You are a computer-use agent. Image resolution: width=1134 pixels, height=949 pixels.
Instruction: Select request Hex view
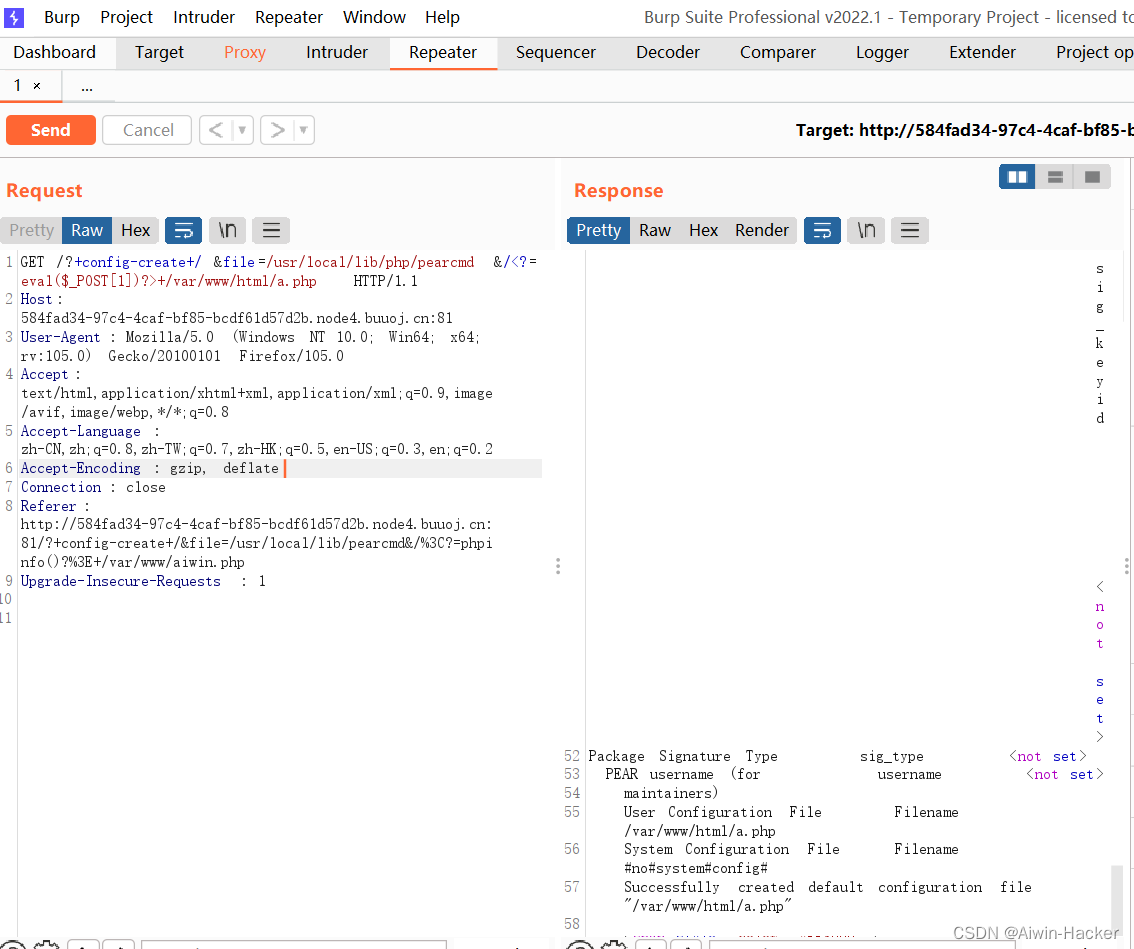pyautogui.click(x=136, y=231)
